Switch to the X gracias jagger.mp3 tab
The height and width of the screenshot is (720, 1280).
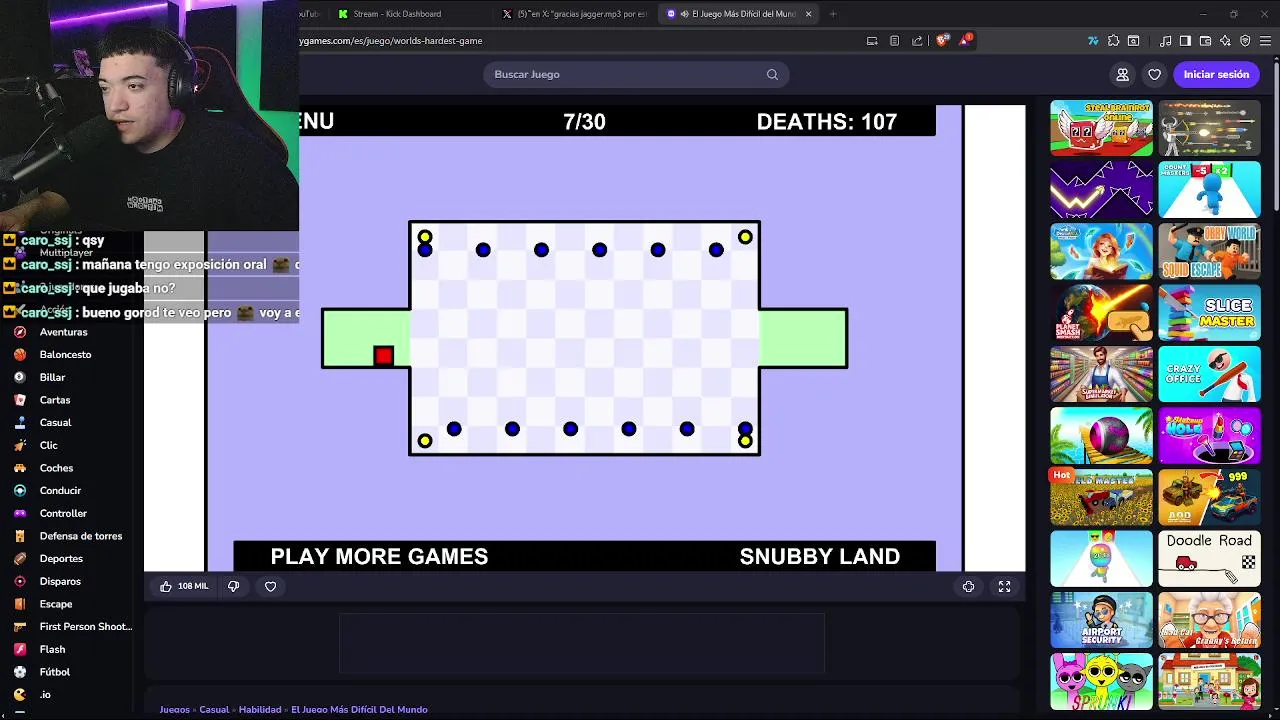coord(575,14)
